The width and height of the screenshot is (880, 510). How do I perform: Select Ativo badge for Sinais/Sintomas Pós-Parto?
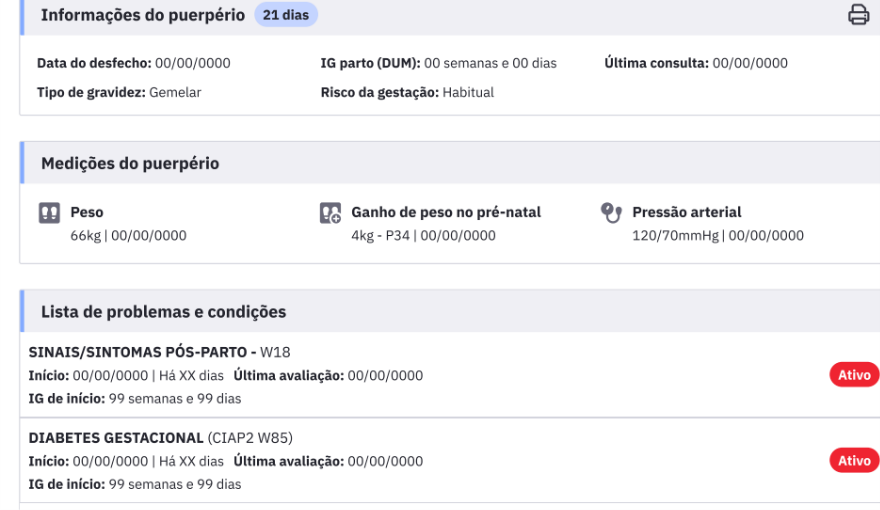[x=854, y=375]
